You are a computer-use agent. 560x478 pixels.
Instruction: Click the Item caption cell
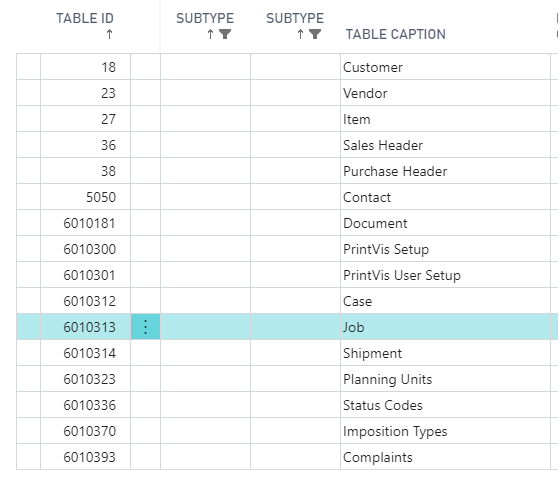(445, 119)
